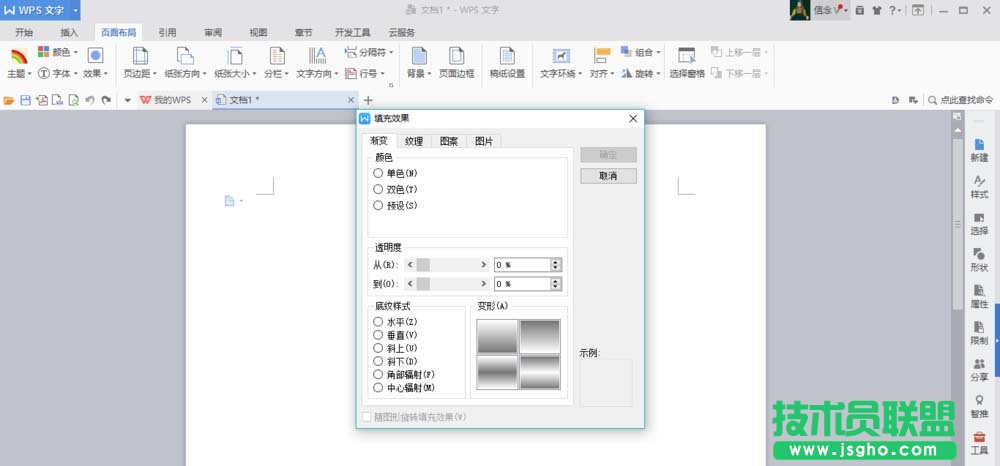Open Page Margins (页边距) icon
1000x466 pixels.
tap(140, 56)
